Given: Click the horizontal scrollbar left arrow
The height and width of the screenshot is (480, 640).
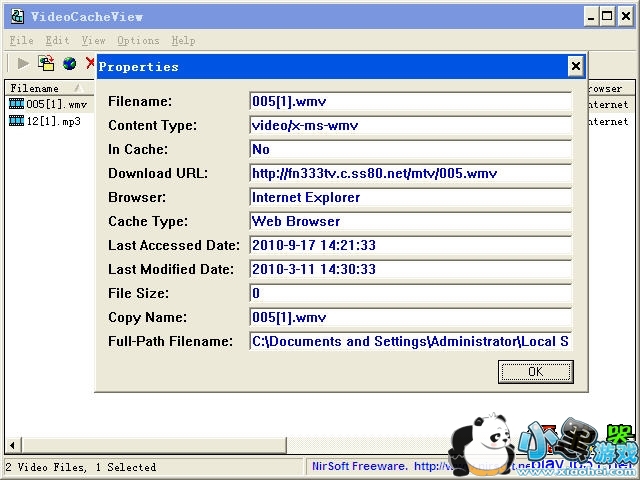Looking at the screenshot, I should coord(12,445).
